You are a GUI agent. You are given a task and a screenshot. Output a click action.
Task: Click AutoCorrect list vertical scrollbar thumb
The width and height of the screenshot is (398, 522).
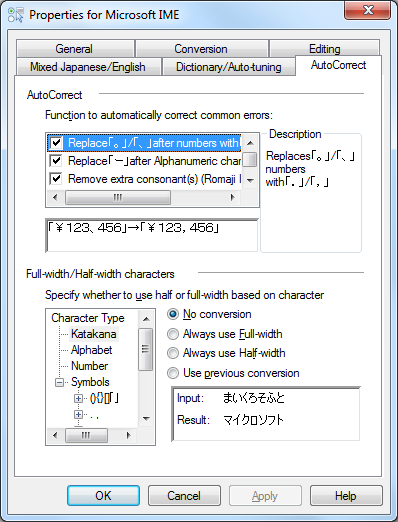[250, 160]
